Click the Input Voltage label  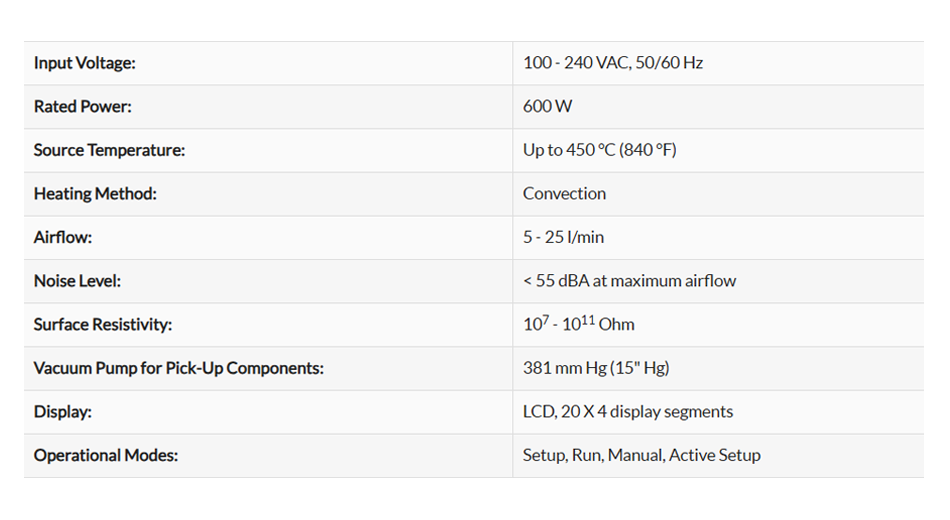tap(84, 63)
